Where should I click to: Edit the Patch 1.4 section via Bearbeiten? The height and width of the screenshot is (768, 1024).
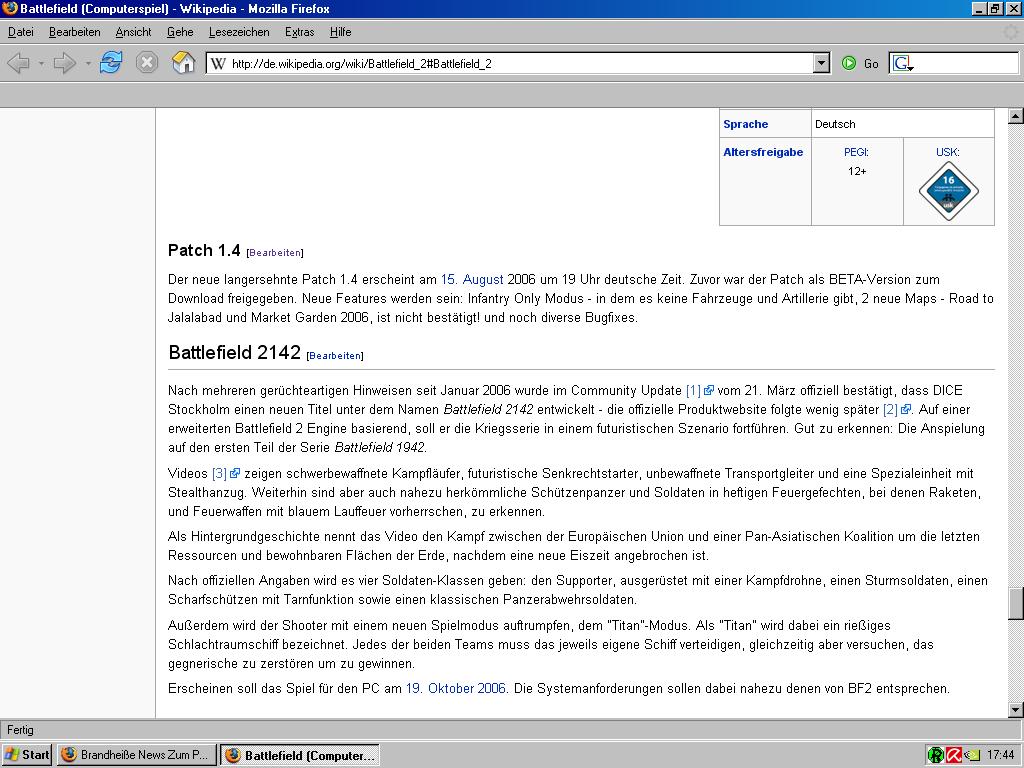coord(275,253)
